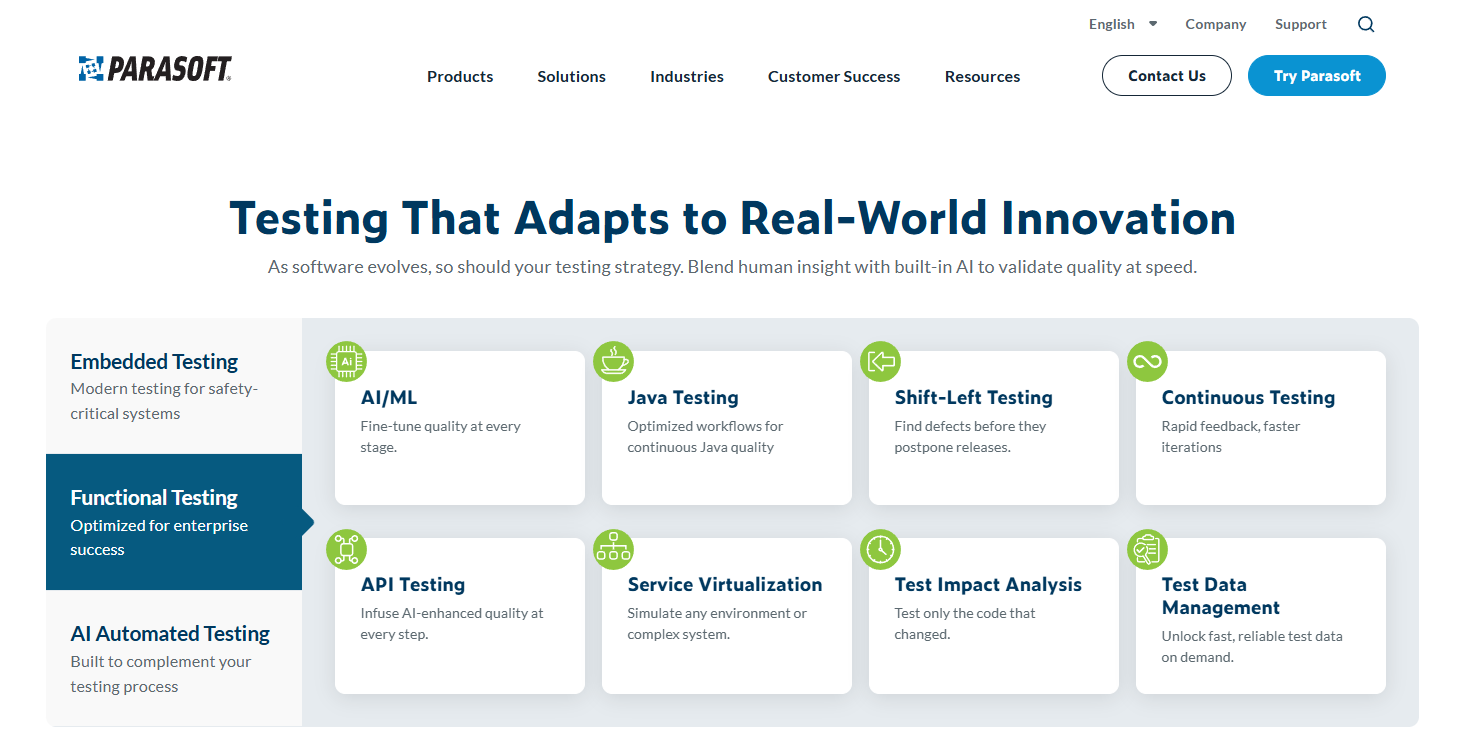
Task: Click the Try Parasoft button
Action: tap(1317, 76)
